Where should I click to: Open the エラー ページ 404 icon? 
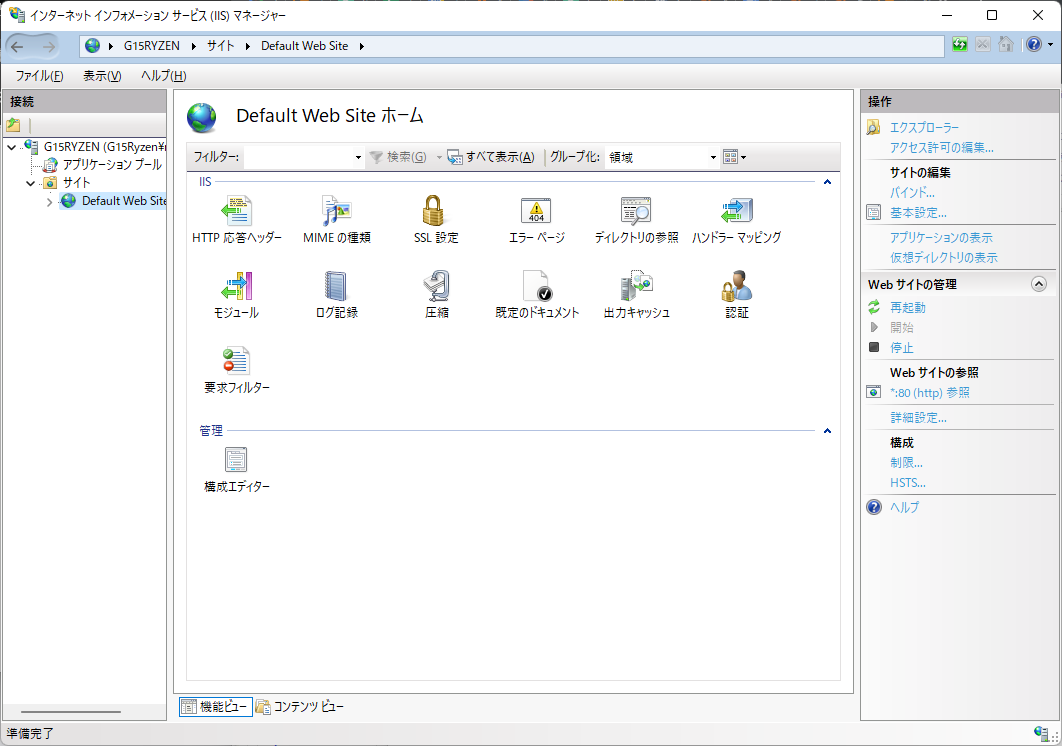[536, 211]
